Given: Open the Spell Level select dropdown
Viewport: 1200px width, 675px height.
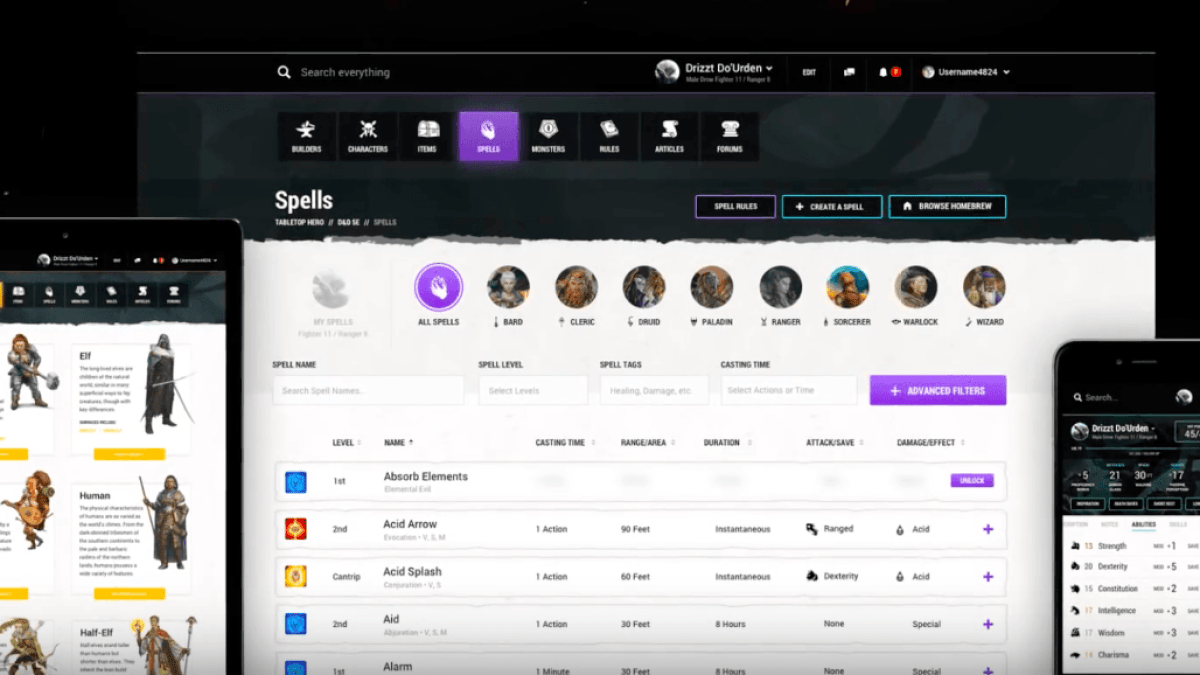Looking at the screenshot, I should tap(533, 390).
